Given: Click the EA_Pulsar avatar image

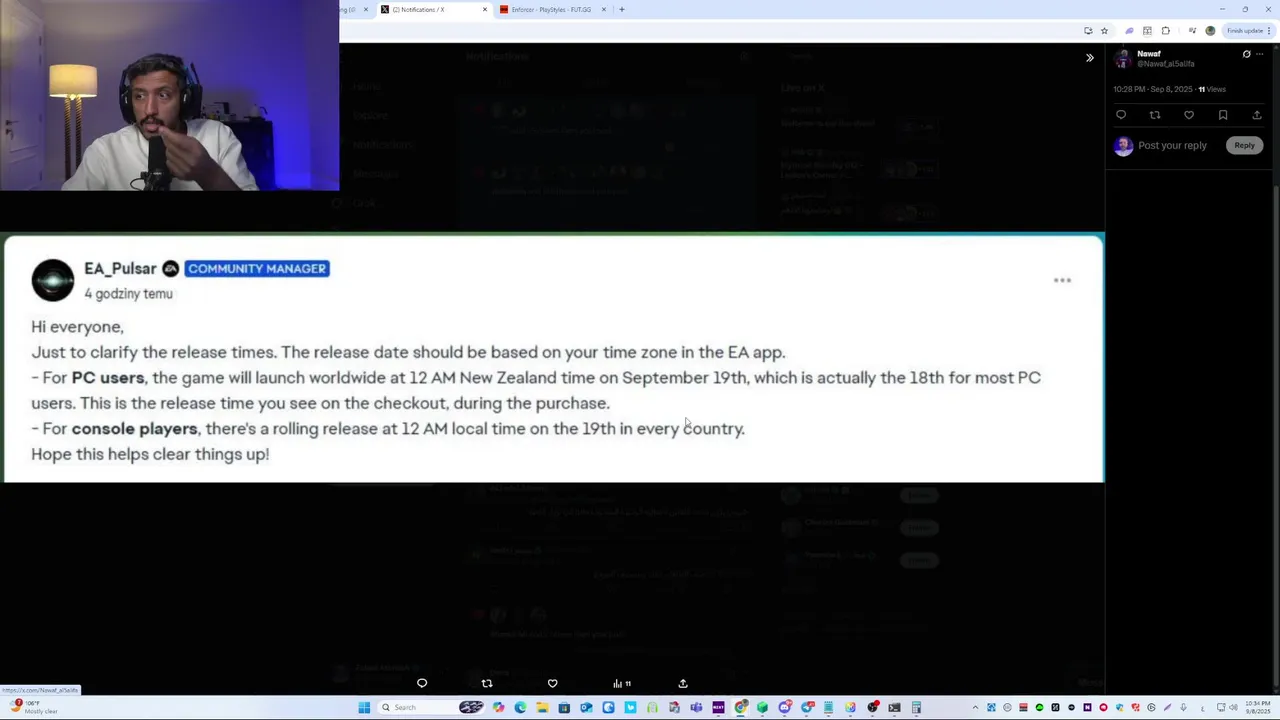Looking at the screenshot, I should [x=52, y=280].
